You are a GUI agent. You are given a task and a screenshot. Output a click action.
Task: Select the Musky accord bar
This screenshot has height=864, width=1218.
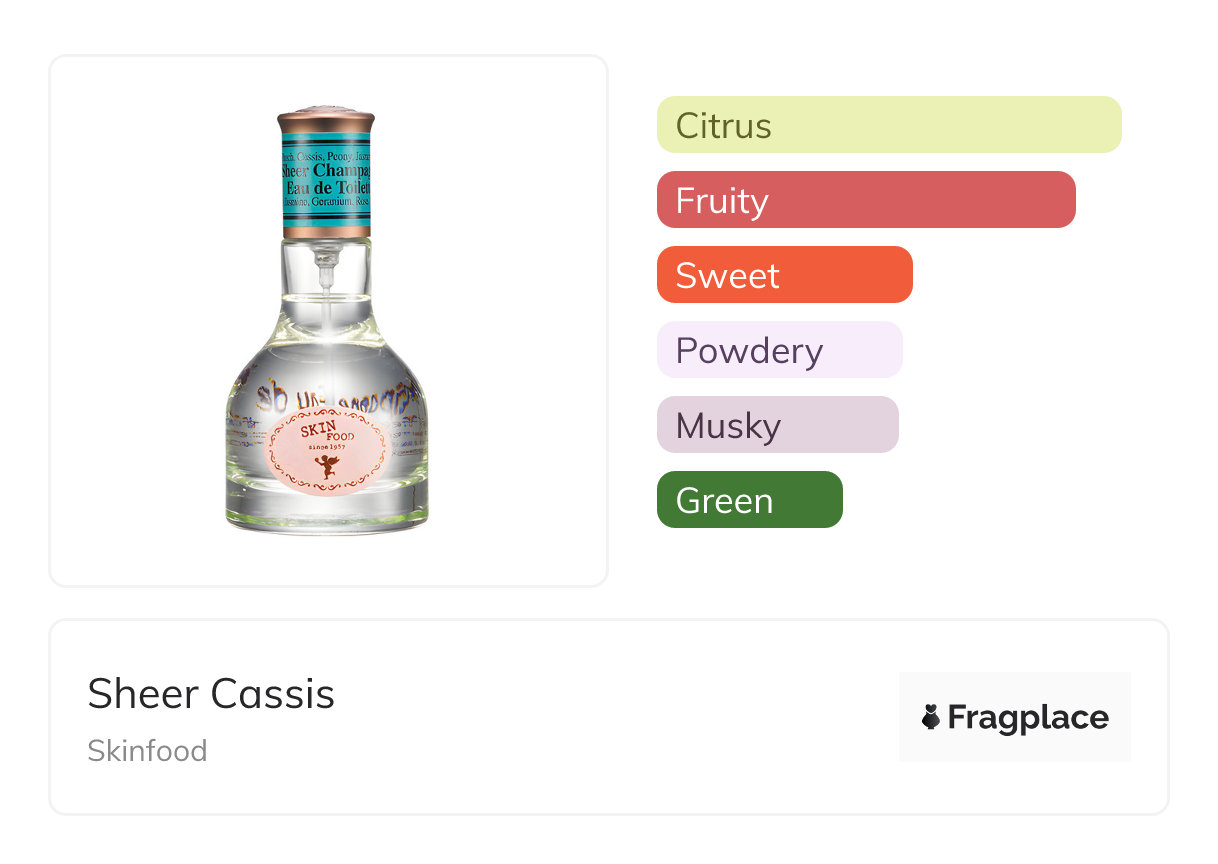tap(777, 425)
